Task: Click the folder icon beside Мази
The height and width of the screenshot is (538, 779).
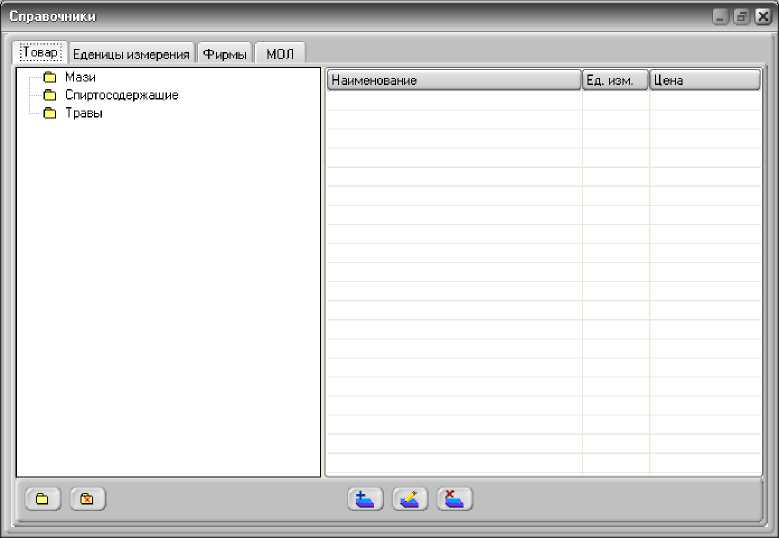Action: click(x=50, y=77)
